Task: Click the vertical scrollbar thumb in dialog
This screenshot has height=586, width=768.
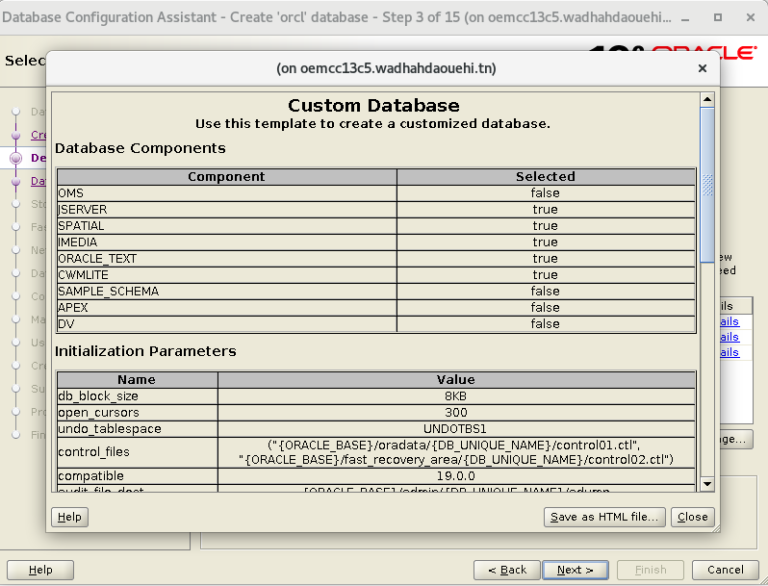Action: click(x=707, y=185)
